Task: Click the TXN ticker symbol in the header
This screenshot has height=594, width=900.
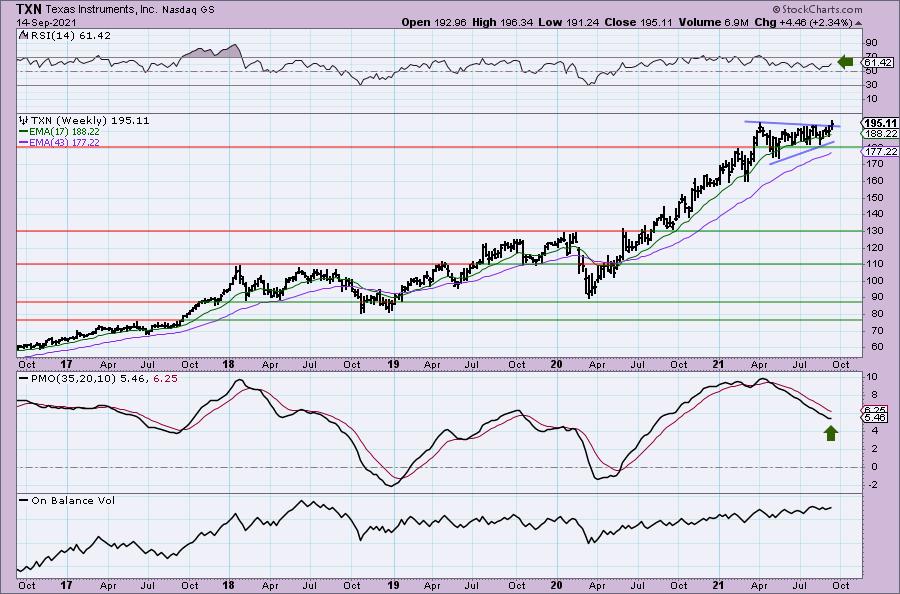Action: (28, 9)
